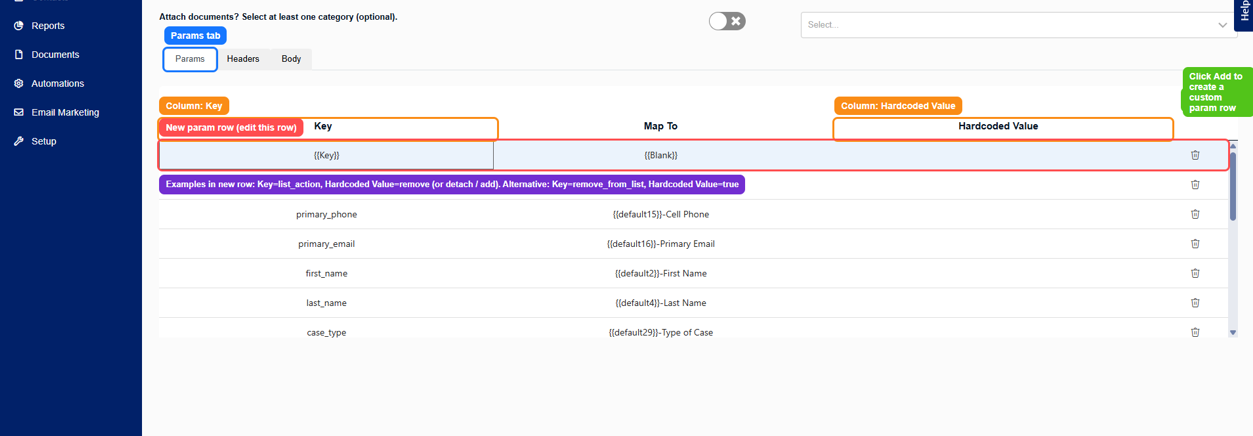The width and height of the screenshot is (1253, 436).
Task: Open Setup in the sidebar
Action: (43, 142)
